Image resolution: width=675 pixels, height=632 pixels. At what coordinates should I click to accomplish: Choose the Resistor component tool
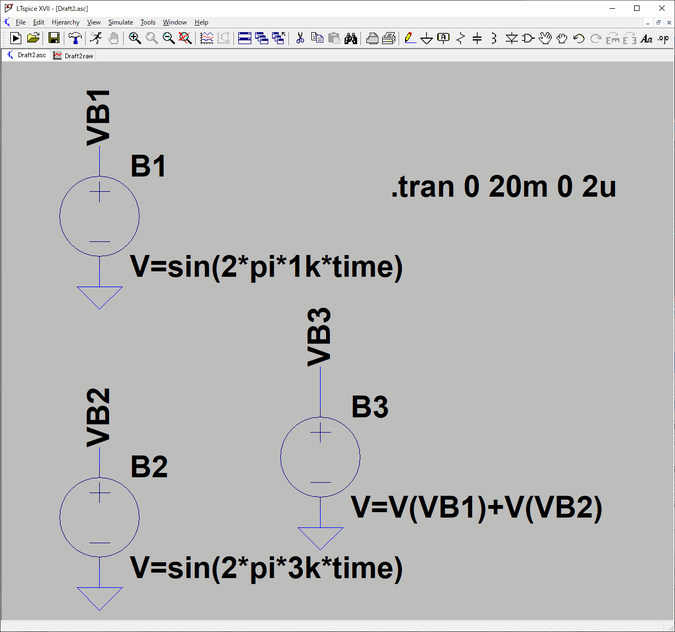(x=460, y=38)
